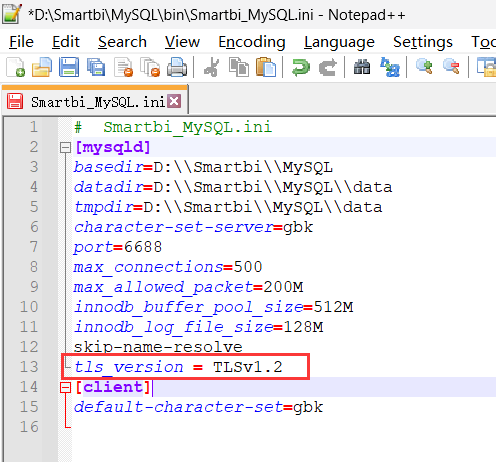Click the 'tmpdir' key on line 5

104,207
